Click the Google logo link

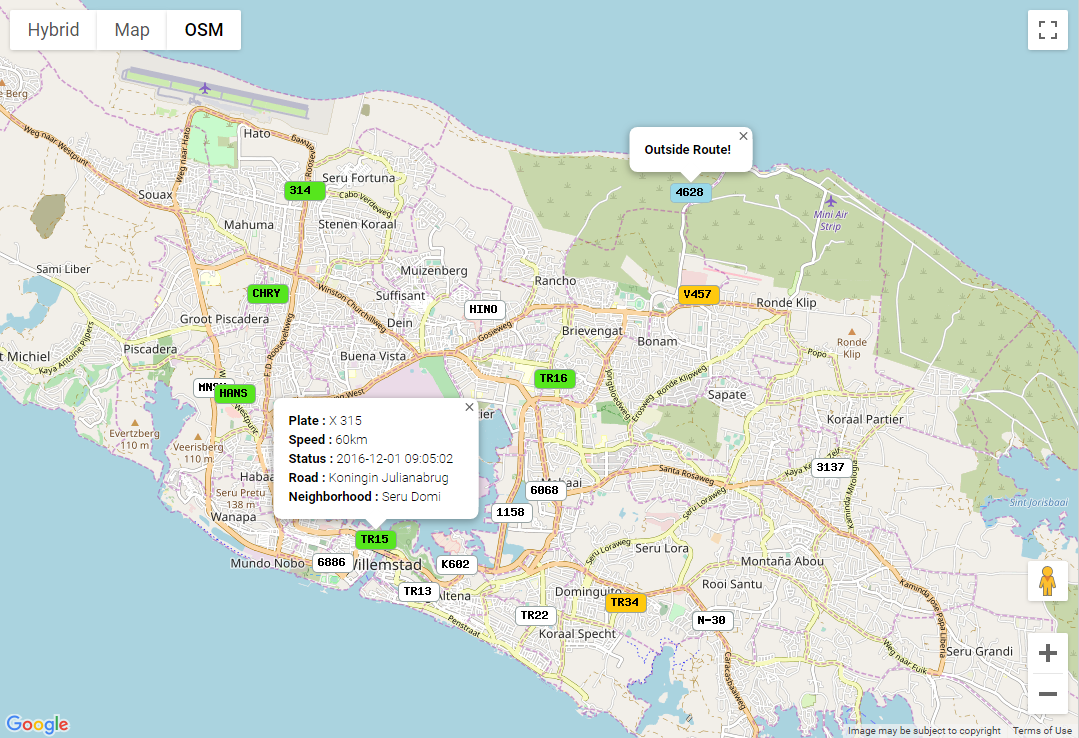[37, 724]
